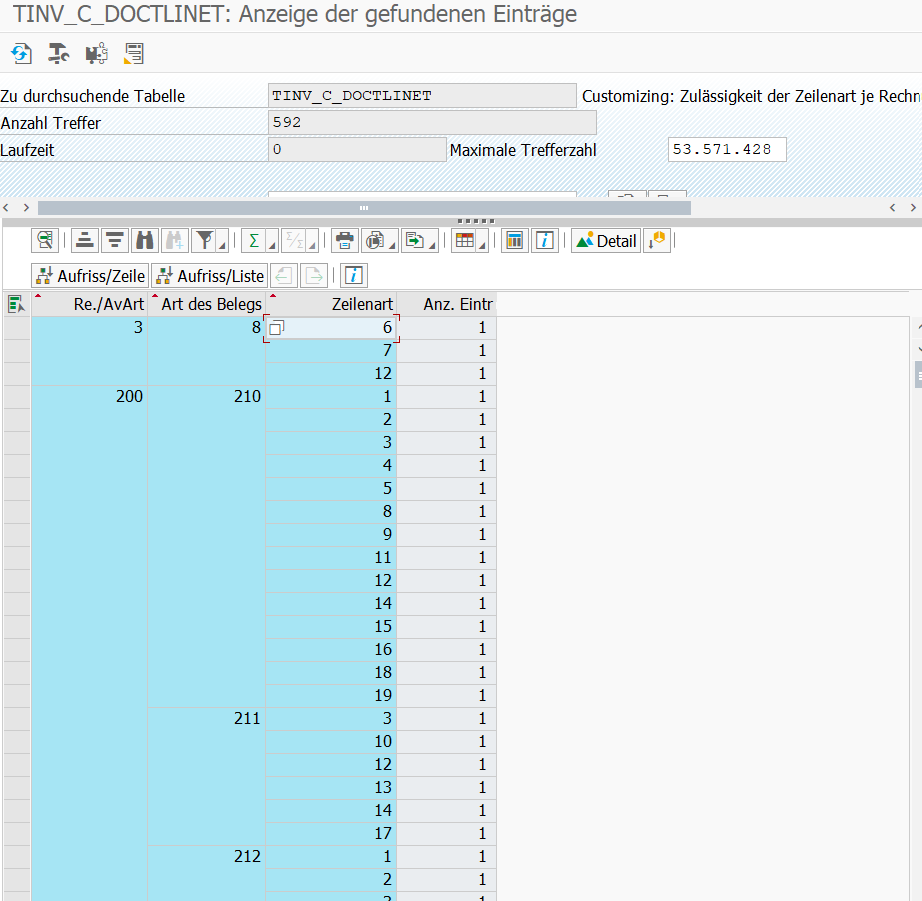Image resolution: width=922 pixels, height=901 pixels.
Task: Click the refresh icon in top toolbar
Action: tap(21, 53)
